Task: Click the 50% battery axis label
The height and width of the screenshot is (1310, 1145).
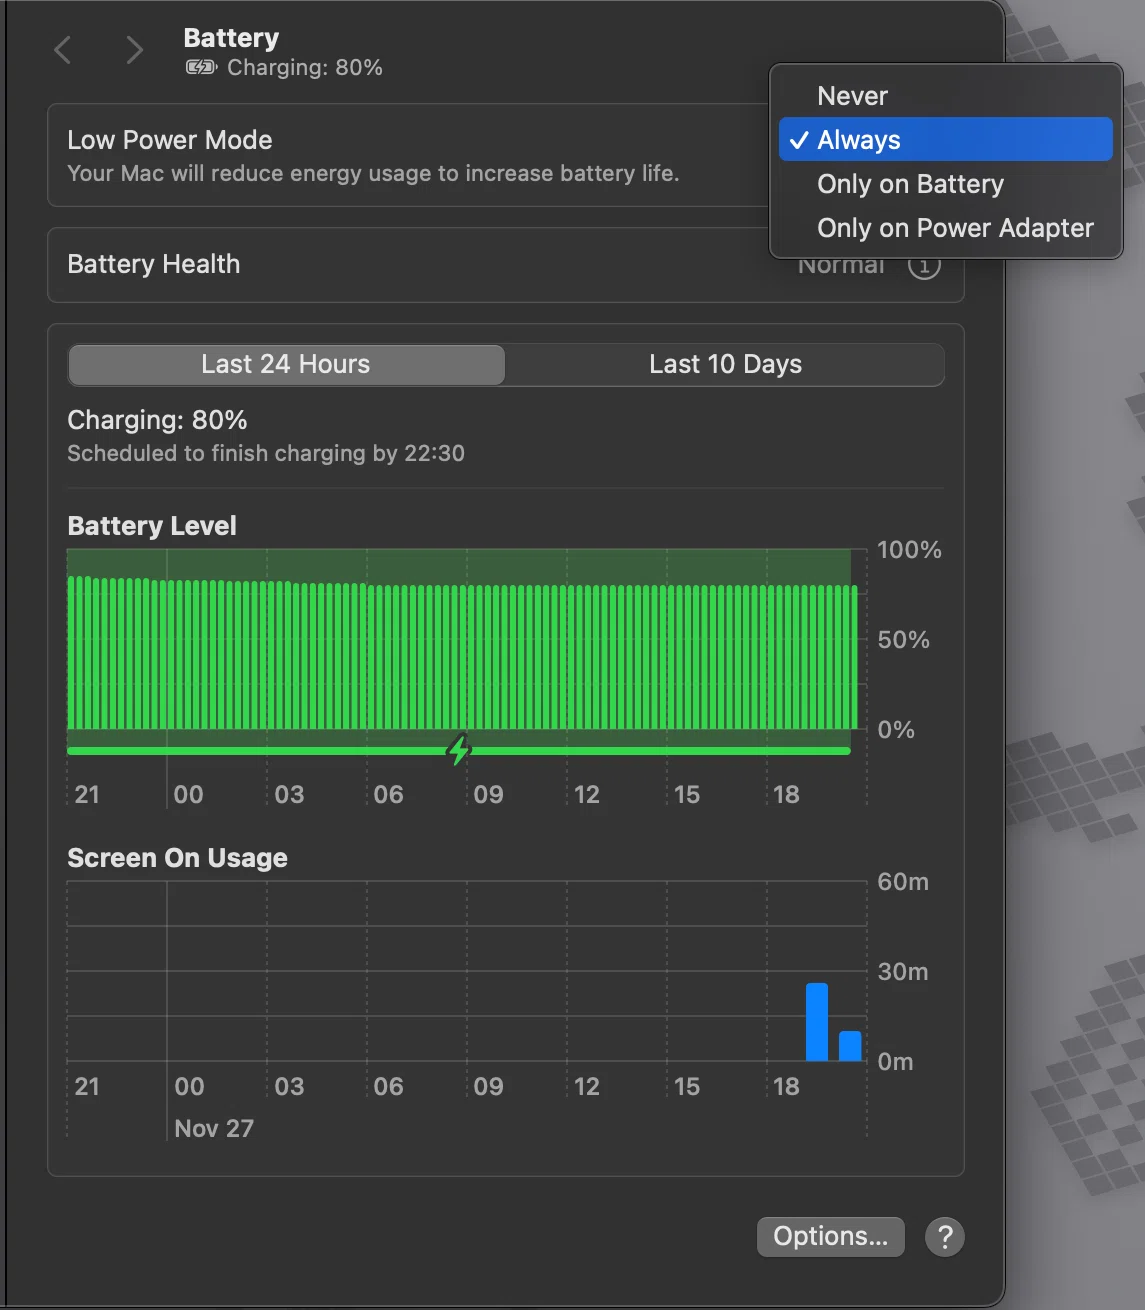Action: click(x=903, y=640)
